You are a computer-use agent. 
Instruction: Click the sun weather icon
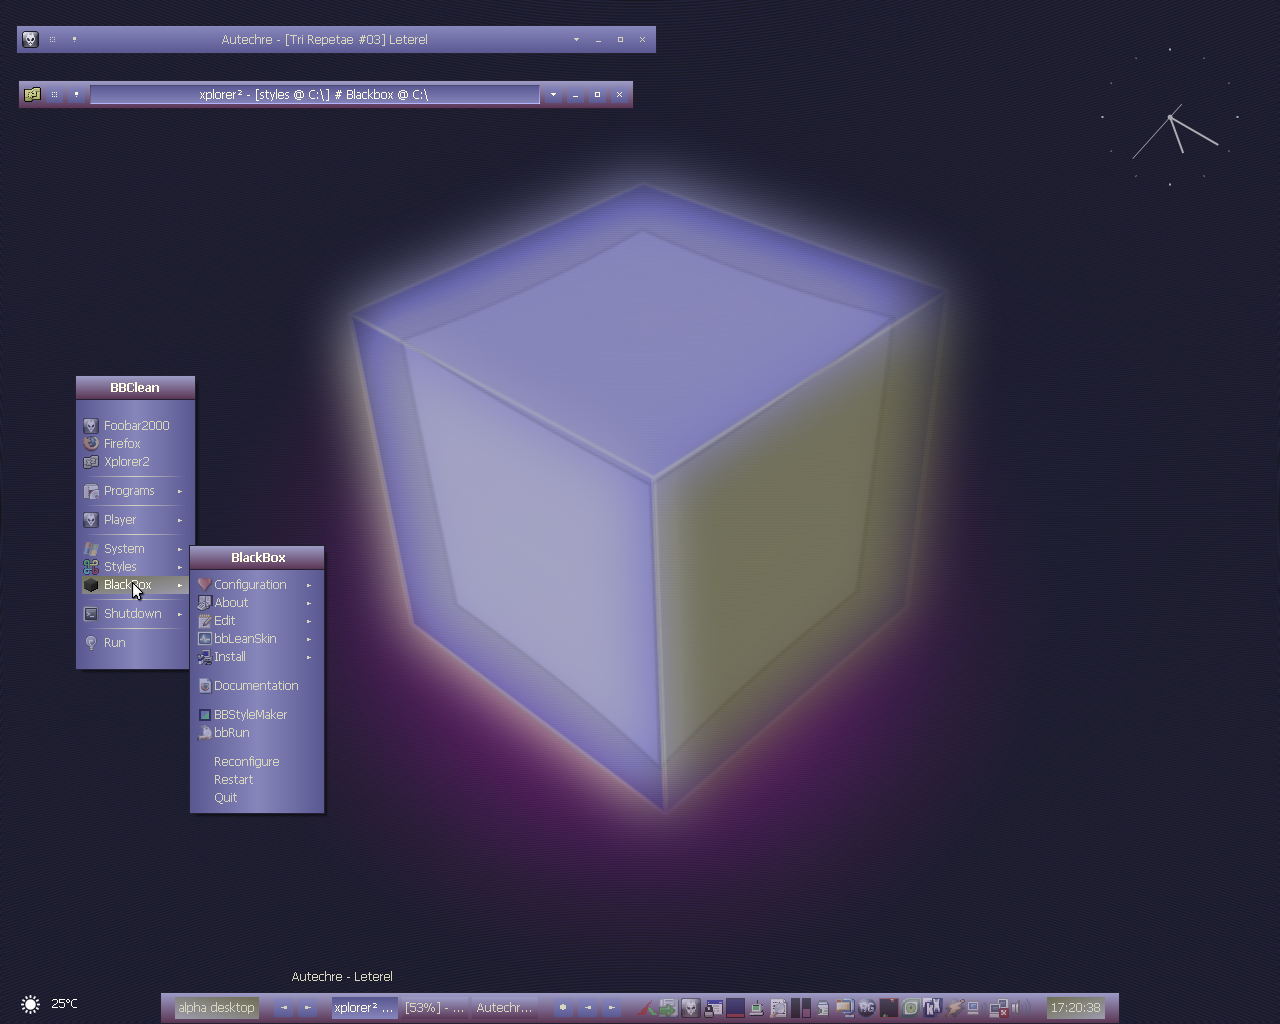click(x=31, y=1004)
